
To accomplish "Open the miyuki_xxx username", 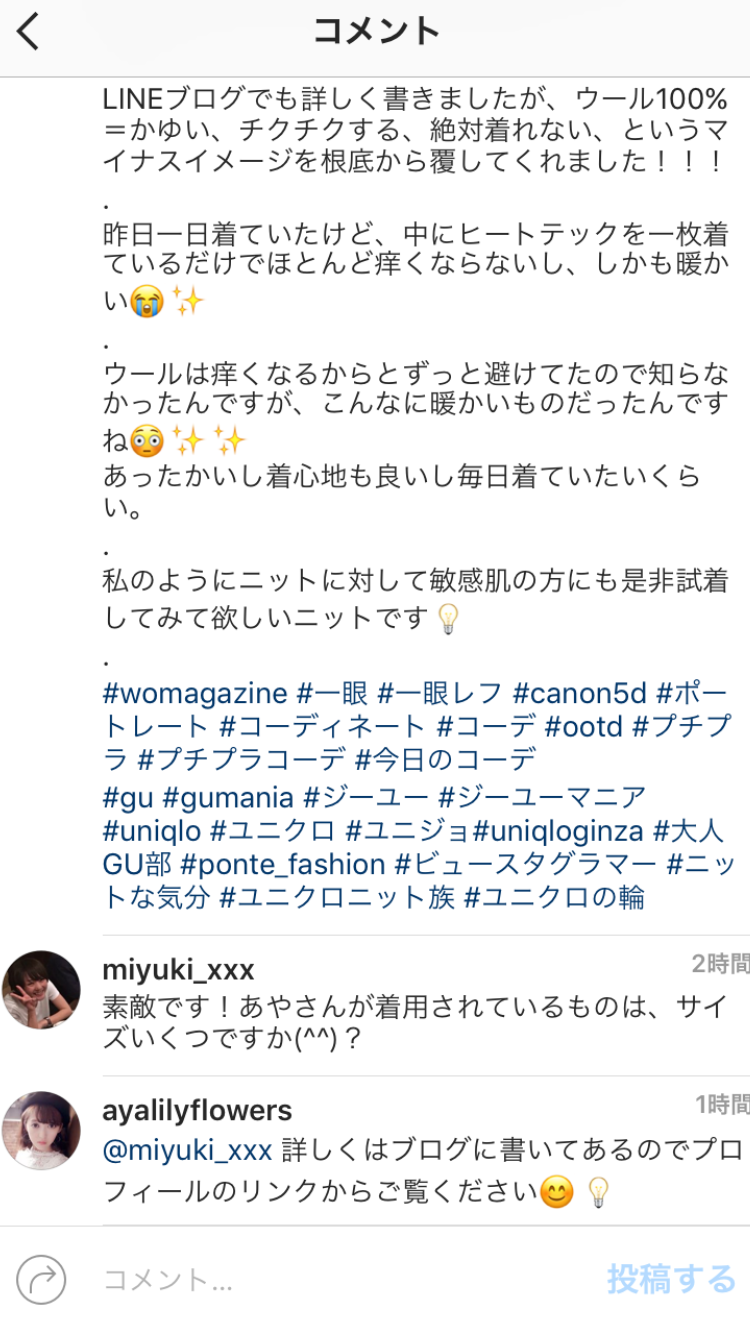I will tap(178, 969).
